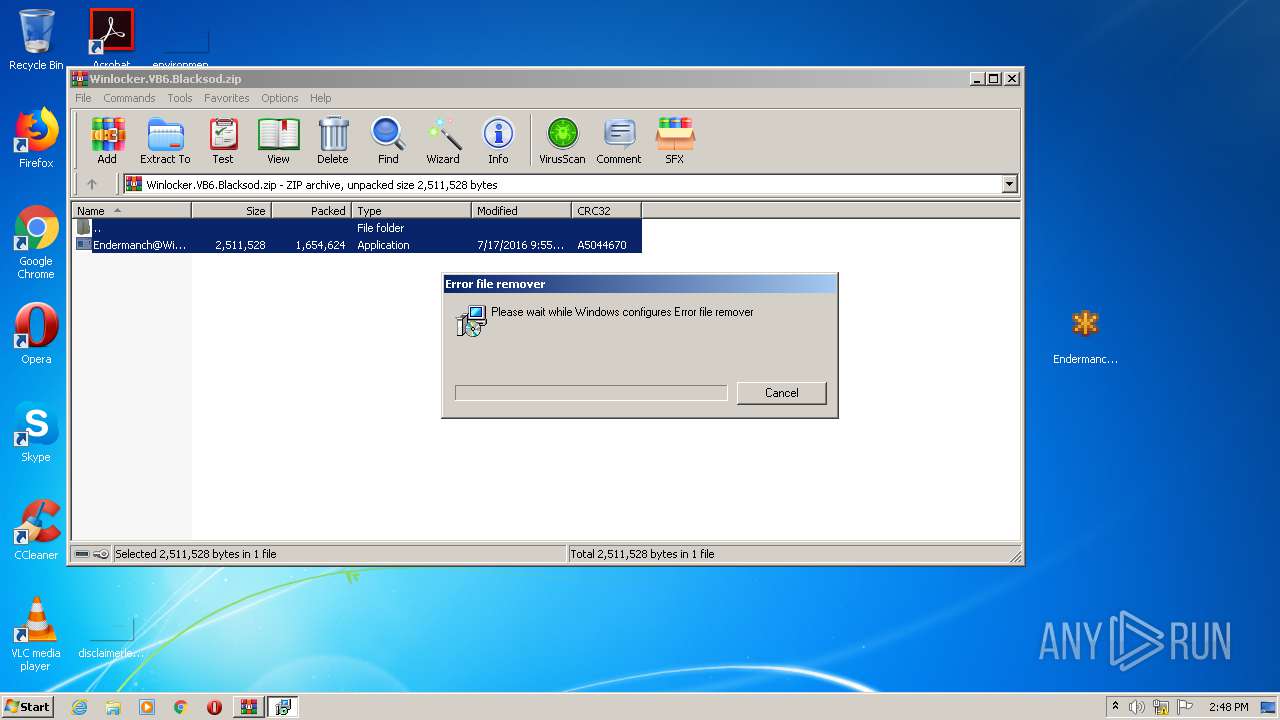
Task: Open the Action Center flag icon
Action: tap(1185, 707)
